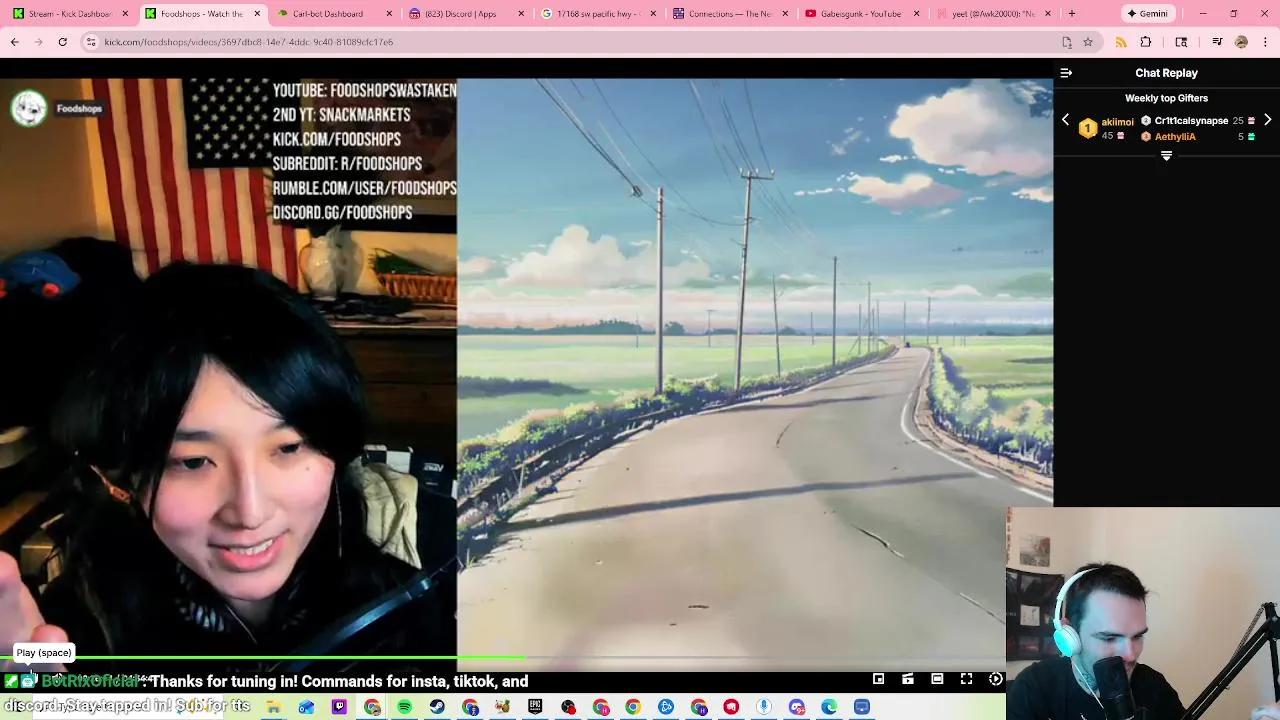1280x720 pixels.
Task: Open Spotify from the taskbar
Action: (x=404, y=707)
